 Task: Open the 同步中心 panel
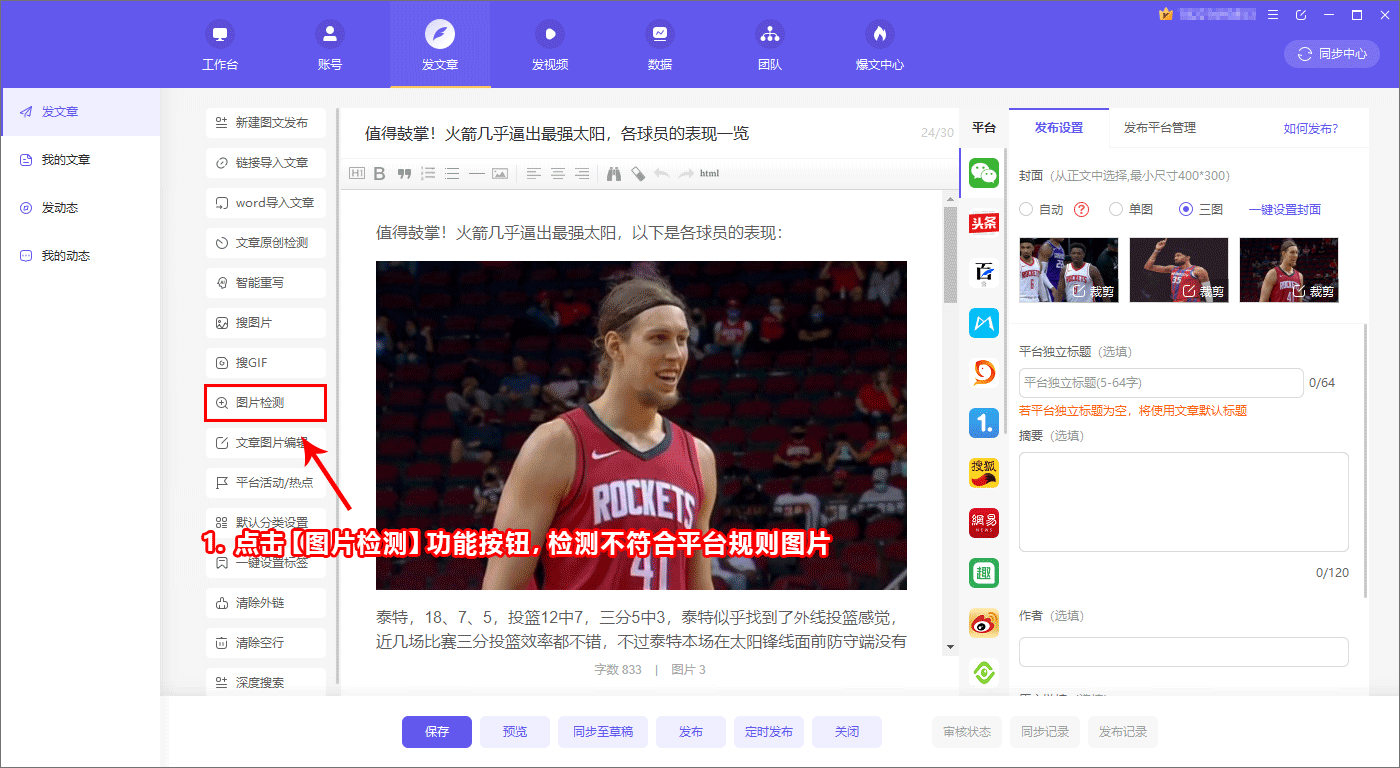click(x=1331, y=54)
